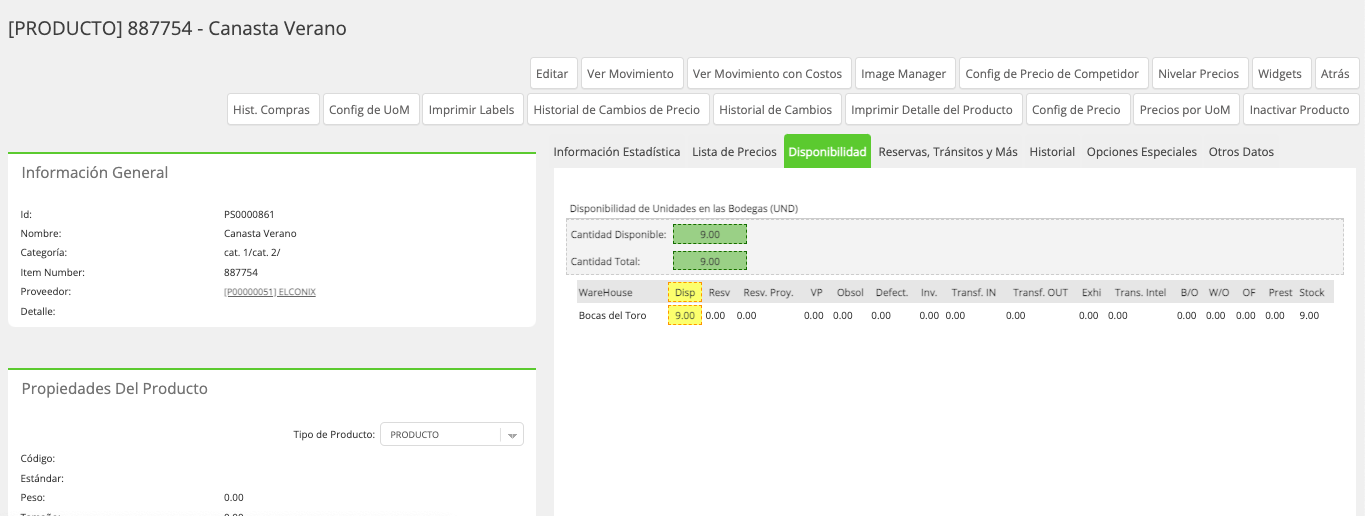Click the Nombre value Canasta Verano
Screen dimensions: 1365x516
[260, 233]
